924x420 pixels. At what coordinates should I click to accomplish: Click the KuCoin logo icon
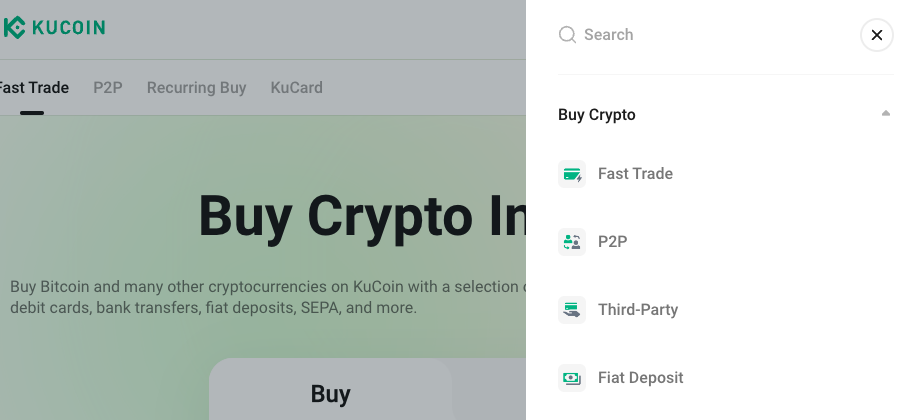[14, 28]
